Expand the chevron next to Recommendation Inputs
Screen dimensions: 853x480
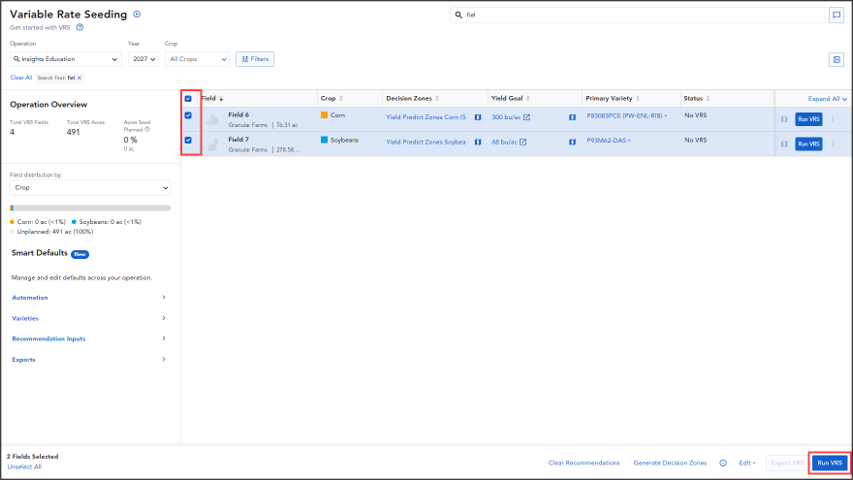click(x=164, y=339)
